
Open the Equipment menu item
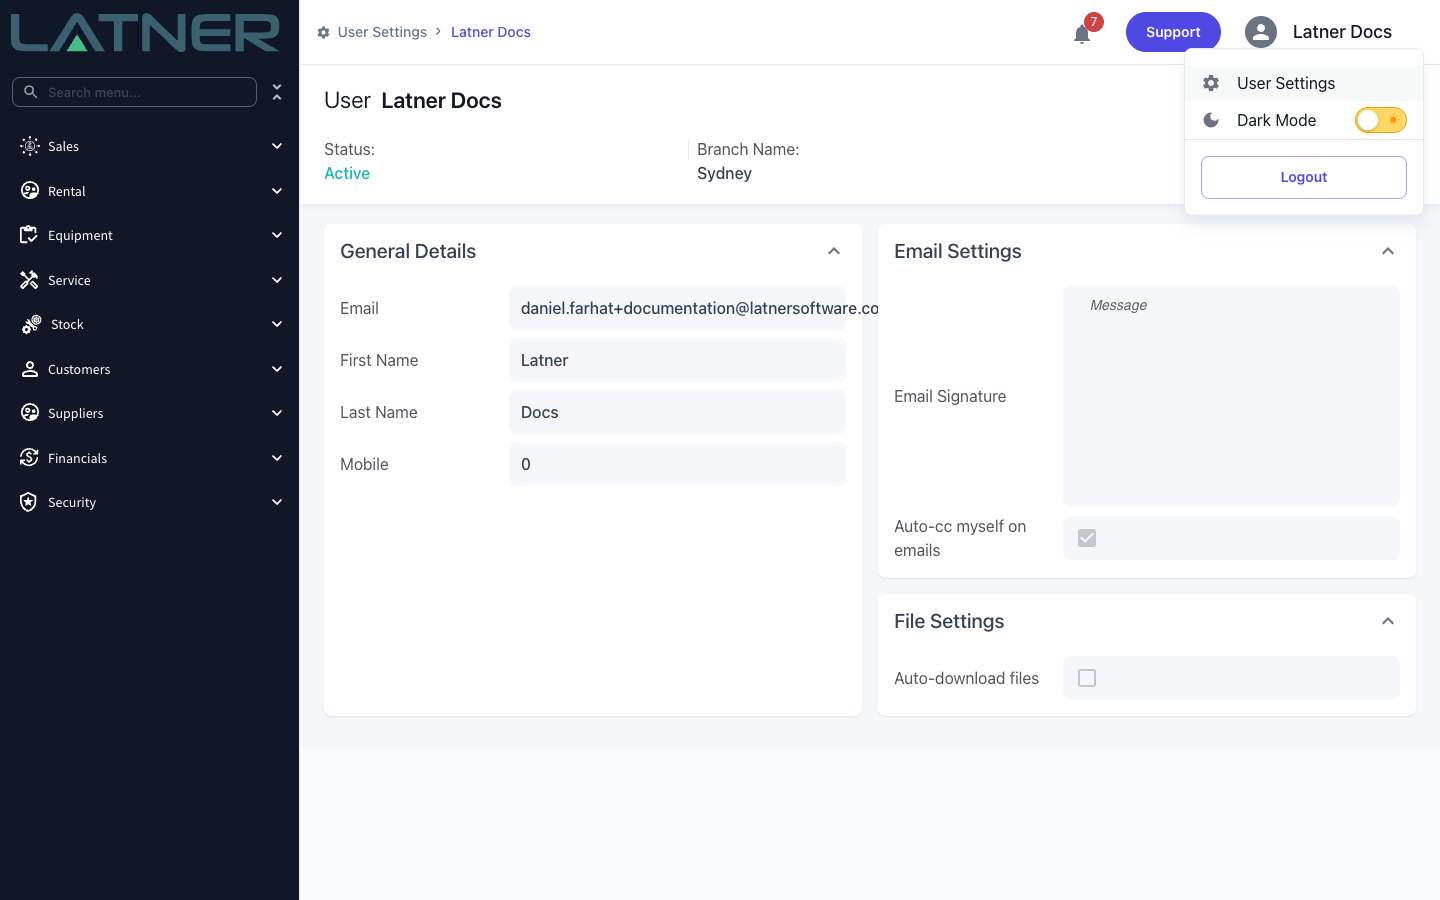pyautogui.click(x=150, y=235)
